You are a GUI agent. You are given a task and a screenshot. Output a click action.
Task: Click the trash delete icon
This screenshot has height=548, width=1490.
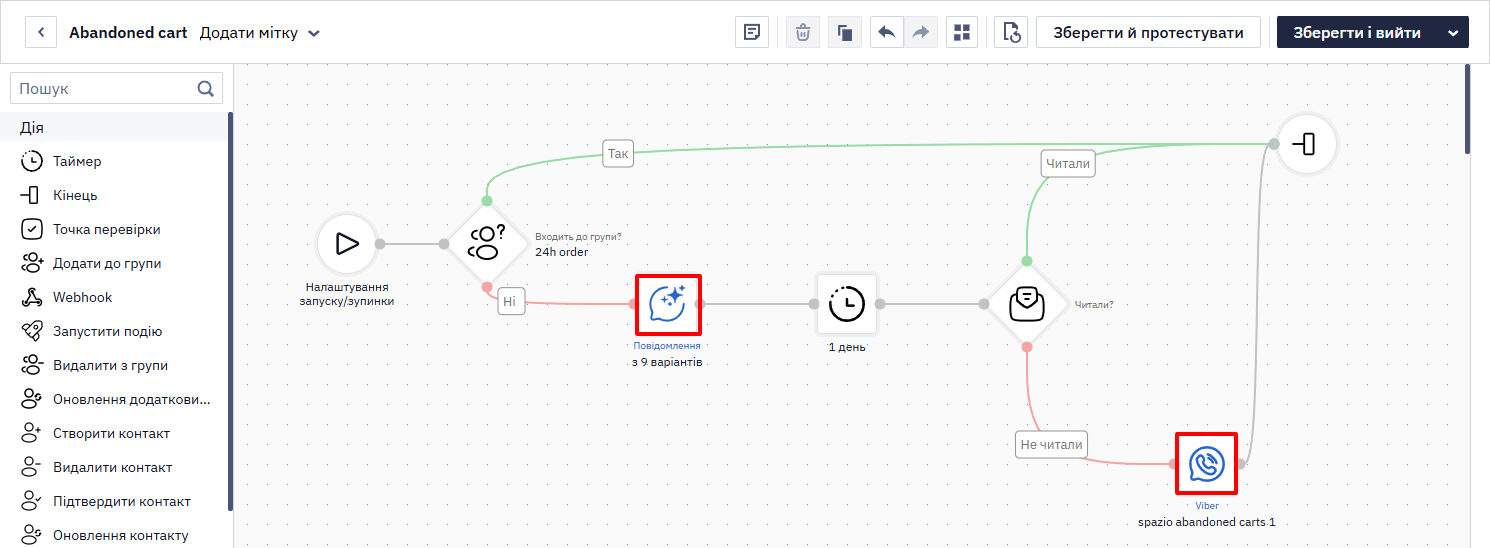802,32
